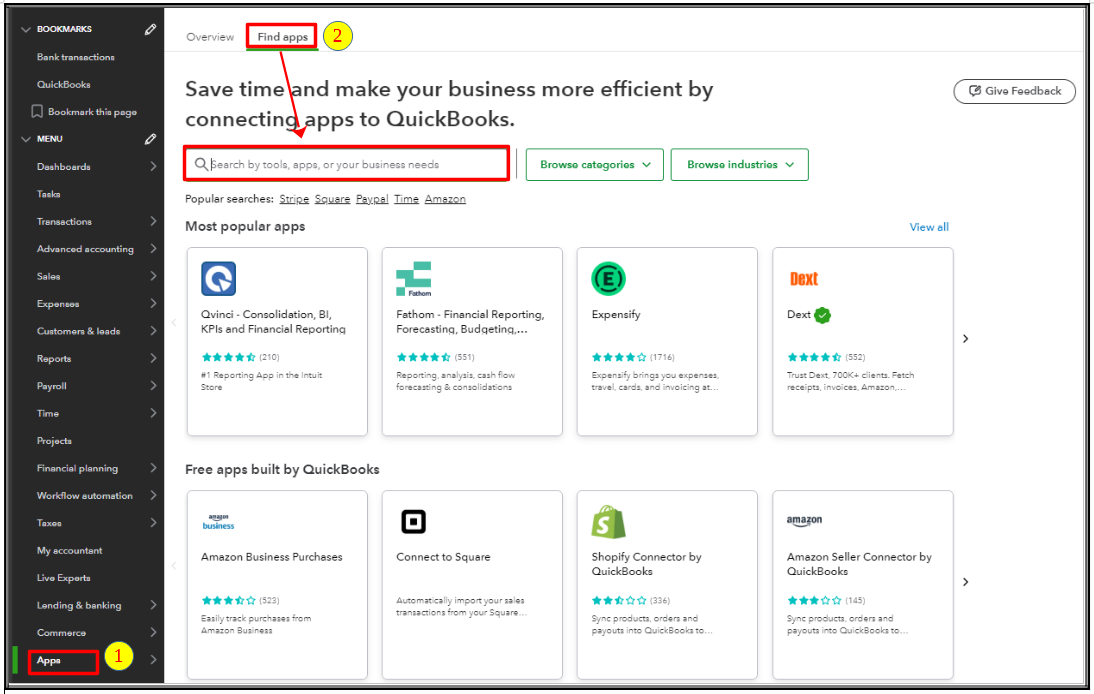Open Projects in the menu
The height and width of the screenshot is (694, 1094).
(x=54, y=441)
